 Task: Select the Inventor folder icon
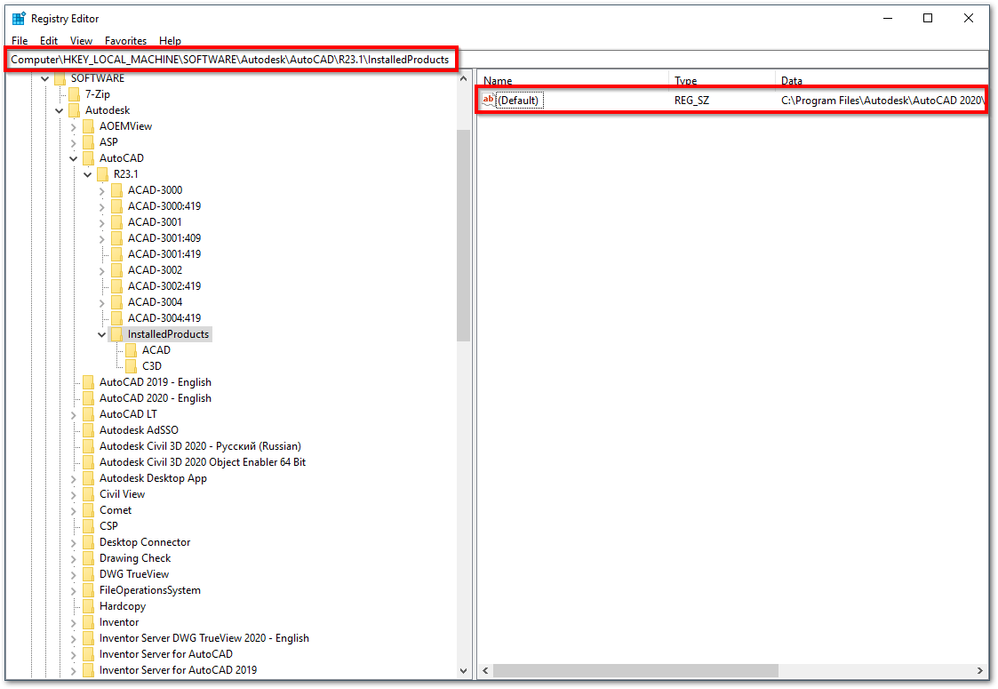tap(88, 622)
